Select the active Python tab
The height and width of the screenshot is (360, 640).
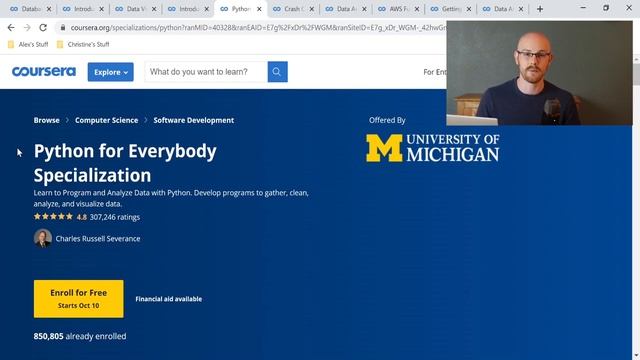pyautogui.click(x=240, y=9)
